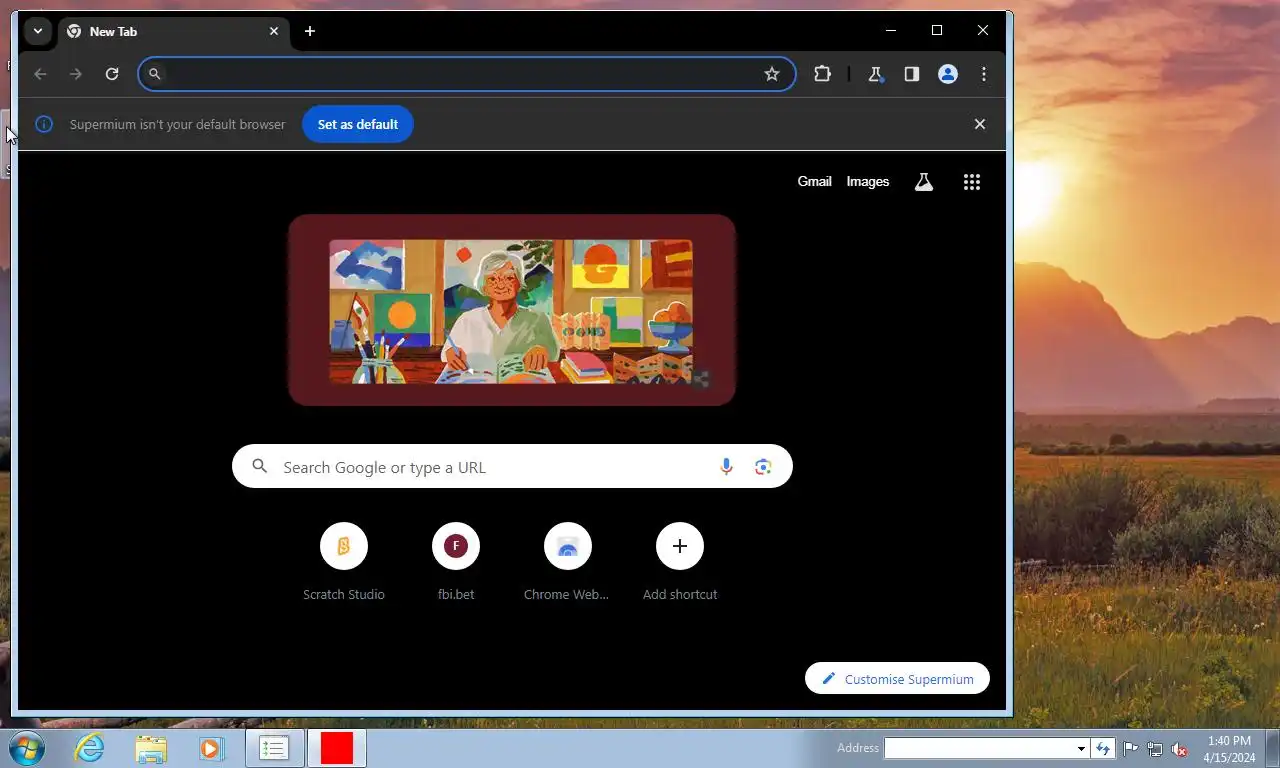Click Customise Supermium button
This screenshot has width=1280, height=768.
(897, 679)
